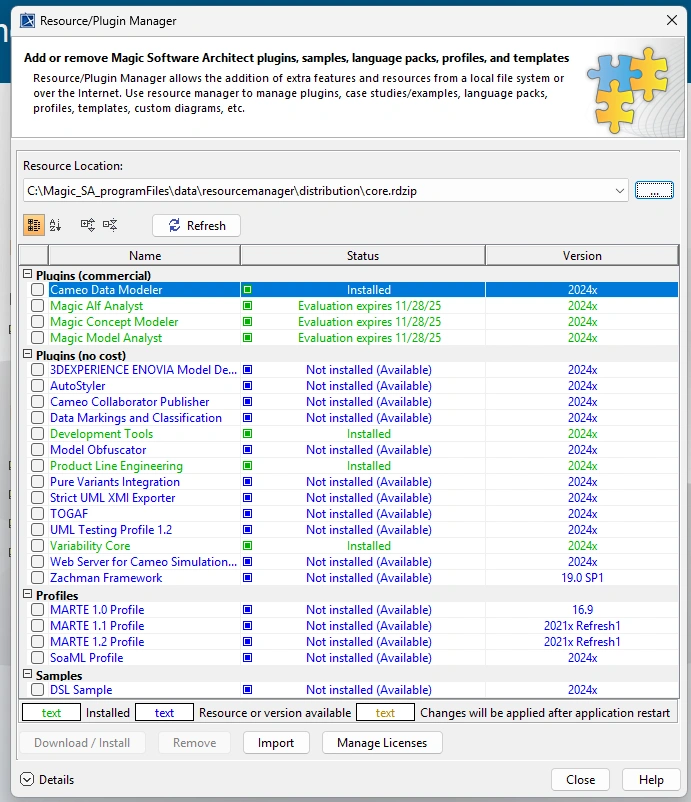Click the blue status icon for Model Obfuscator
This screenshot has height=802, width=691.
point(248,450)
